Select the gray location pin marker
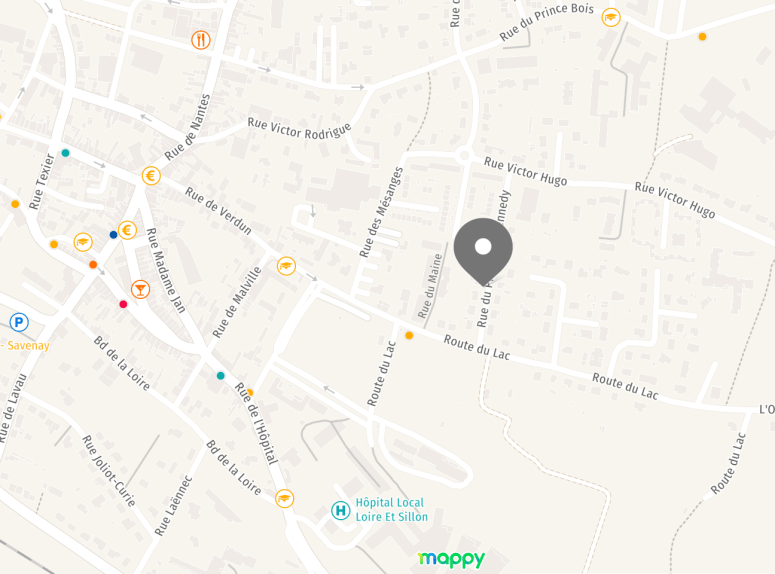The width and height of the screenshot is (775, 574). click(483, 251)
